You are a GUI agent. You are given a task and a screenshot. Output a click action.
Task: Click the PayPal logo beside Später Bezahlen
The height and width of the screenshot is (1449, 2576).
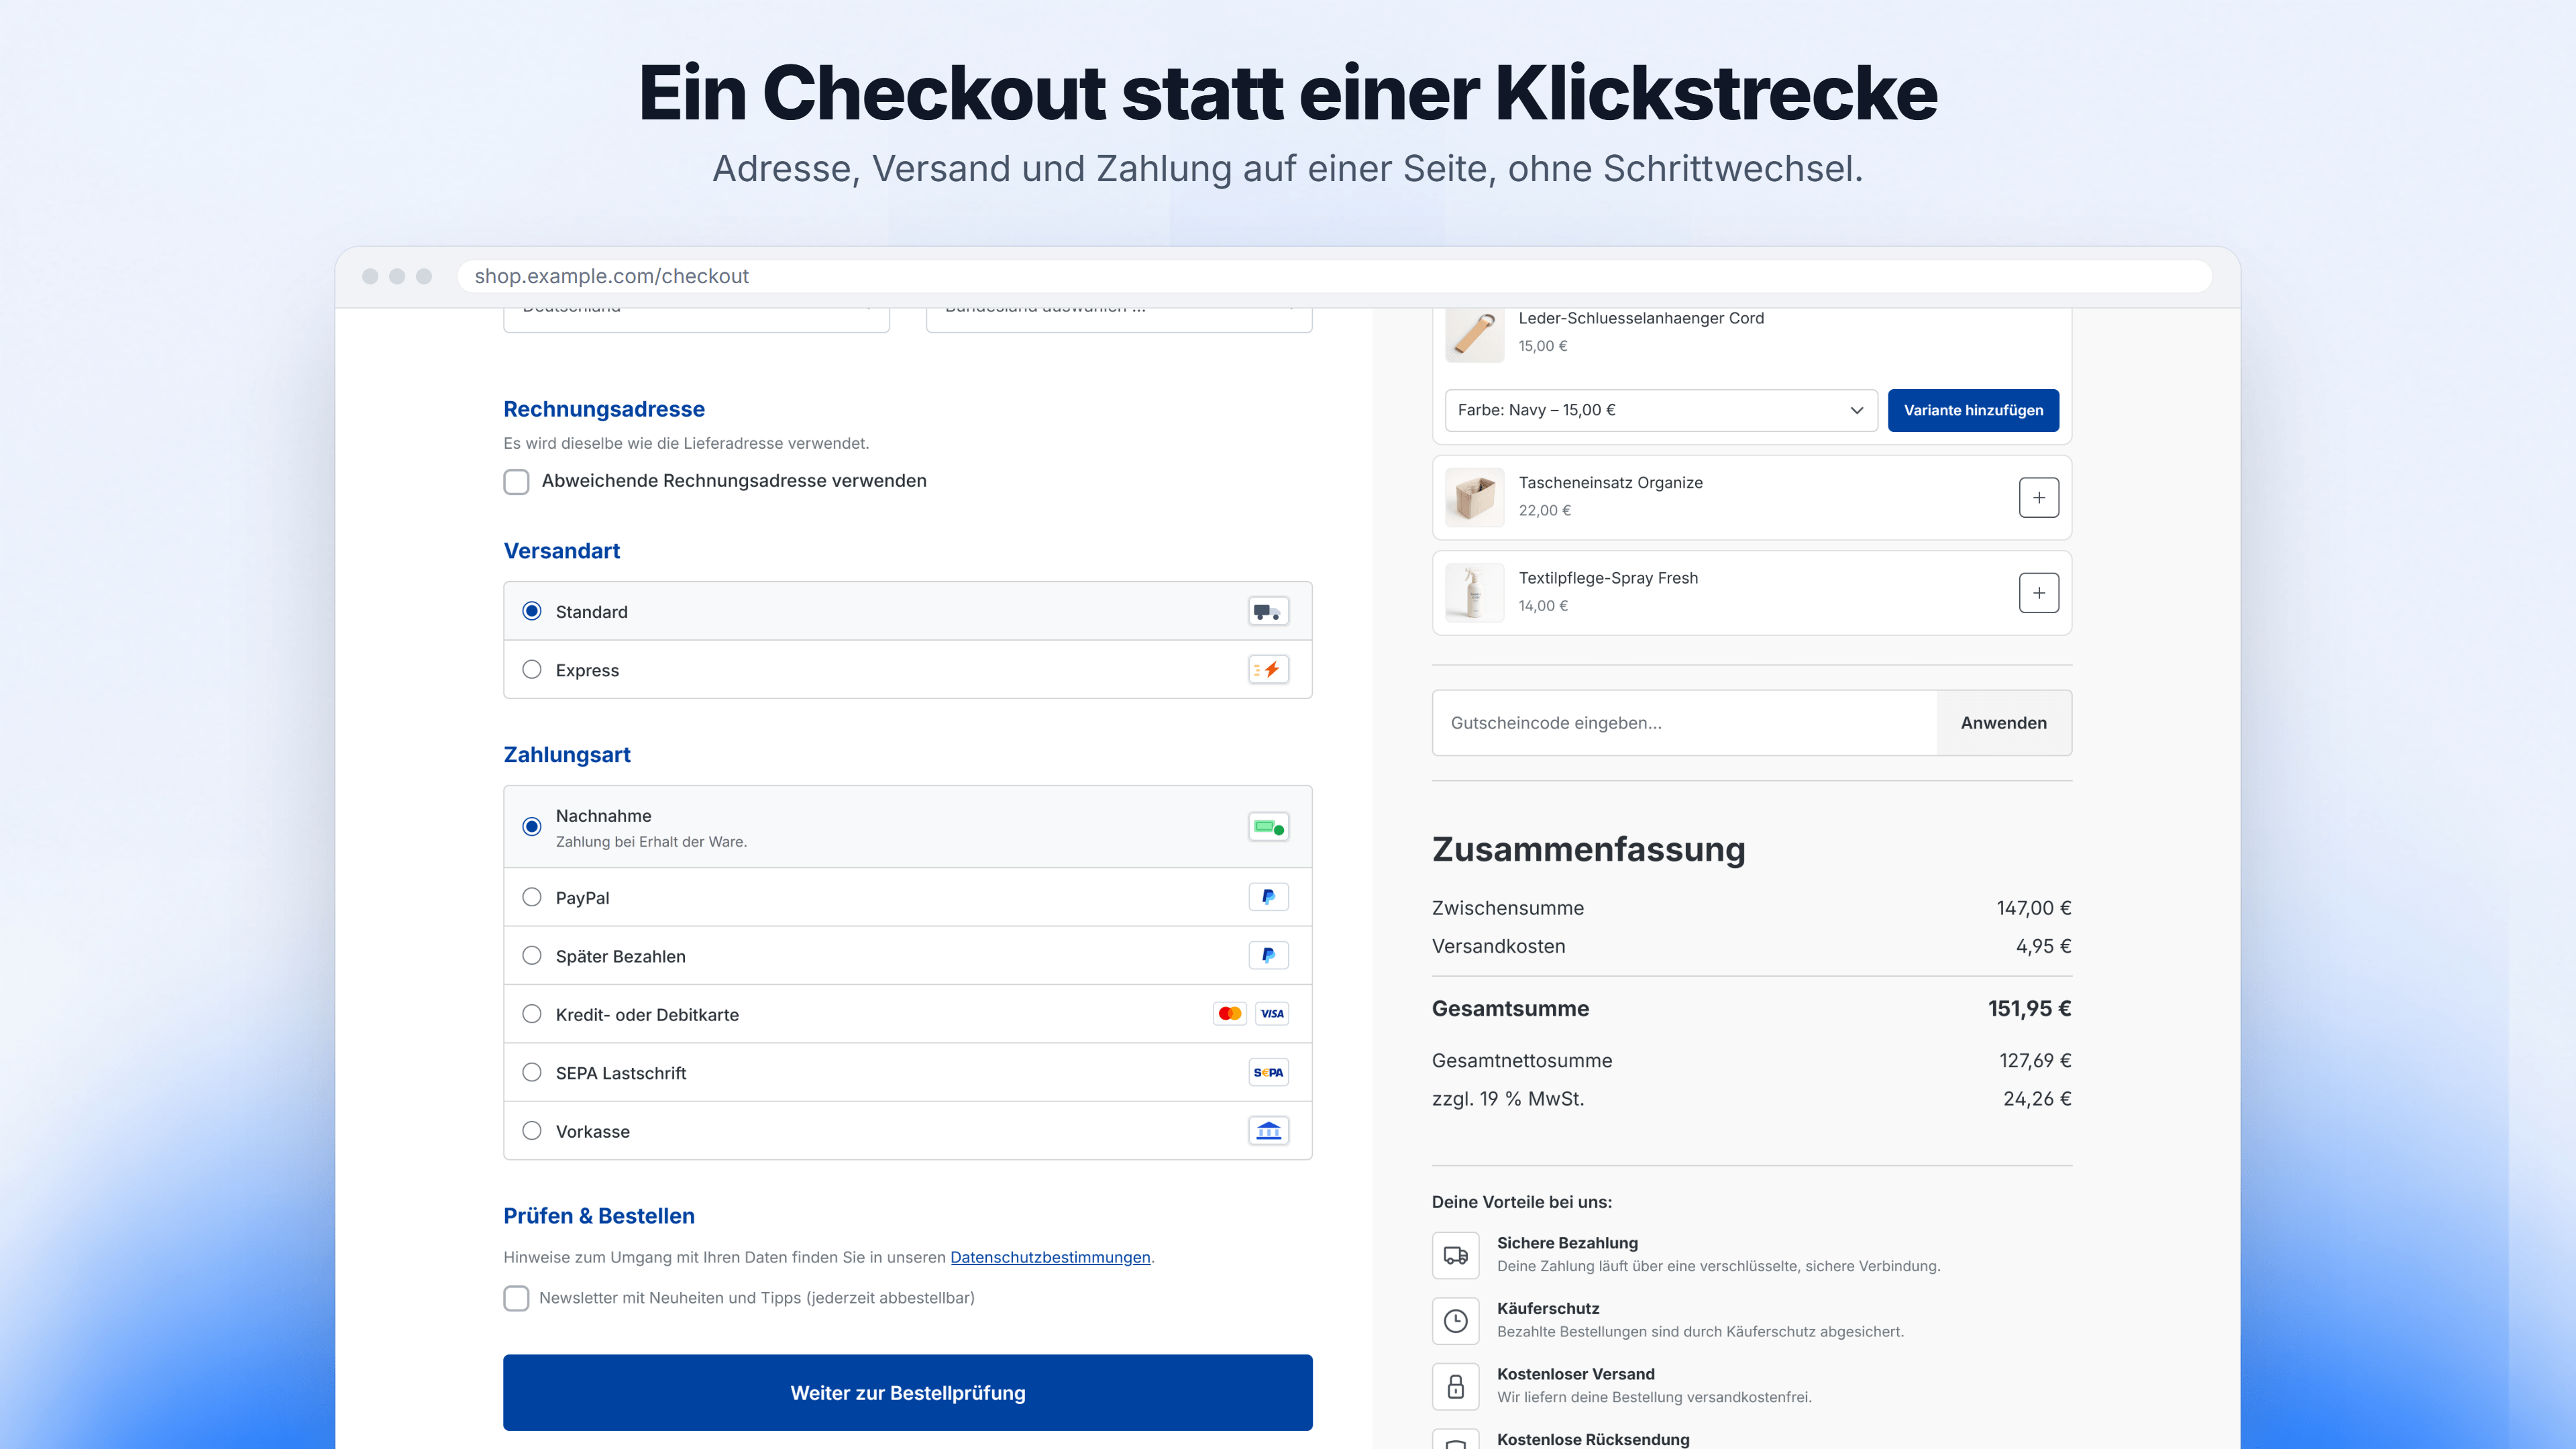pos(1268,955)
